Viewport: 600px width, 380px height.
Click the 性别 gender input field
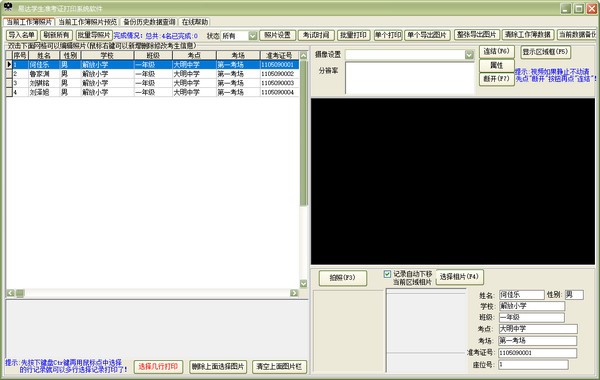coord(574,295)
